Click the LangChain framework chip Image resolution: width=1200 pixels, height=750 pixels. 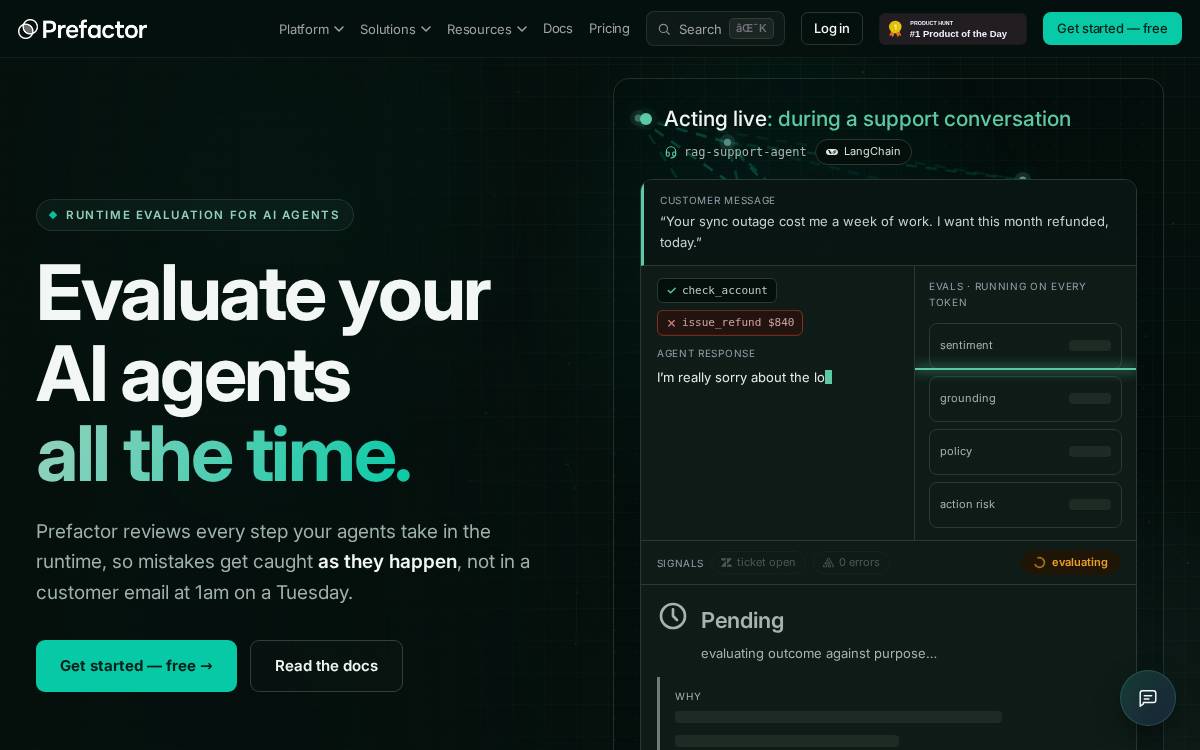pyautogui.click(x=863, y=152)
